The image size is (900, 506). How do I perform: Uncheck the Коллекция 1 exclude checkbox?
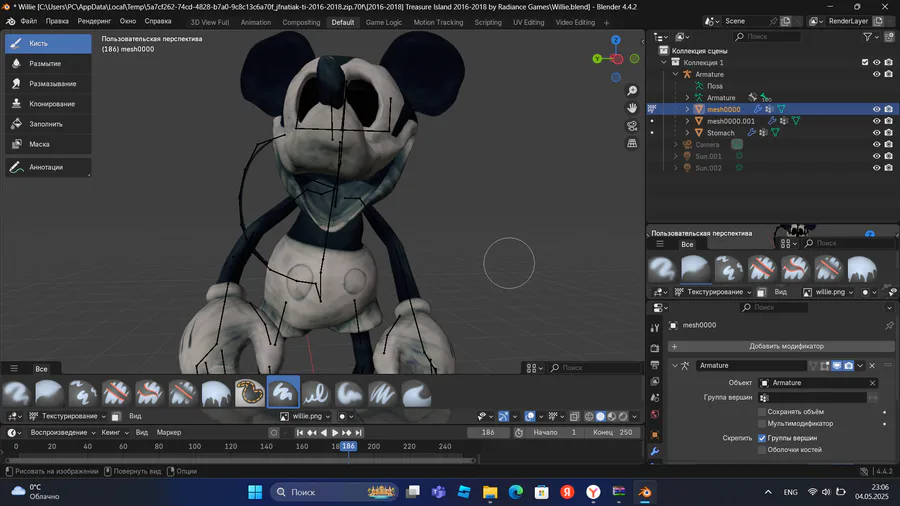pos(865,63)
